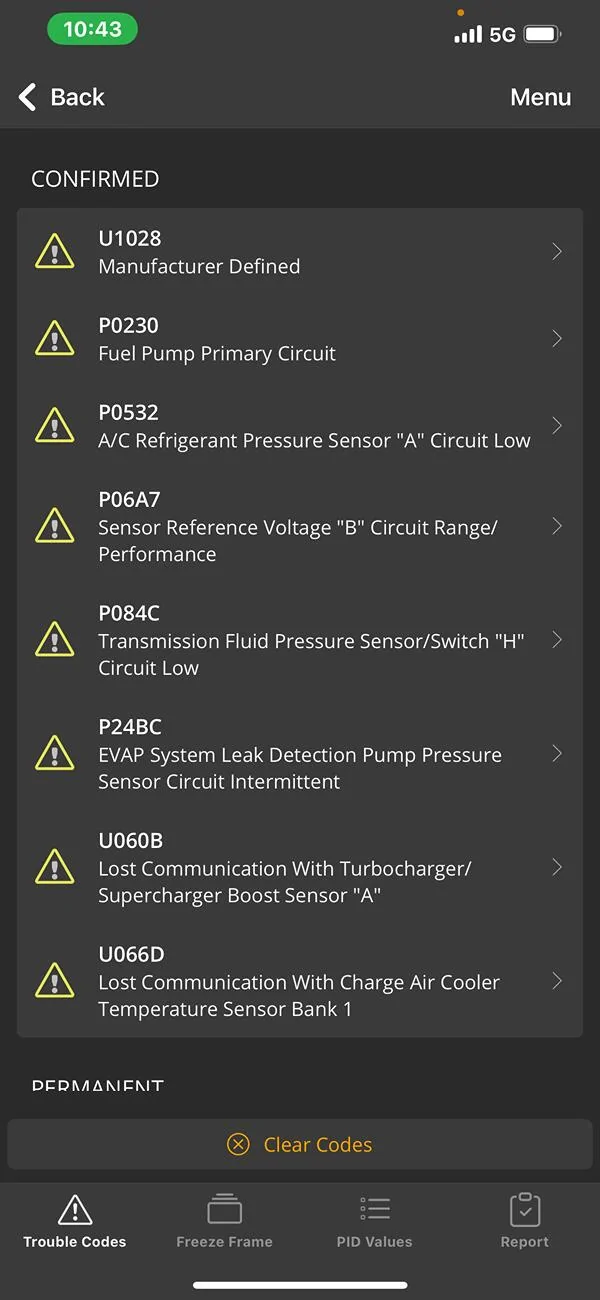
Task: Open the P0532 A/C Refrigerant Pressure Sensor entry
Action: tap(314, 426)
